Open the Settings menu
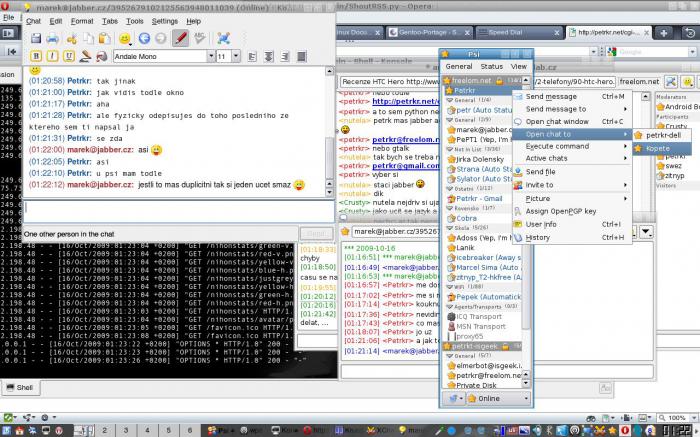This screenshot has height=437, width=700. coord(165,21)
